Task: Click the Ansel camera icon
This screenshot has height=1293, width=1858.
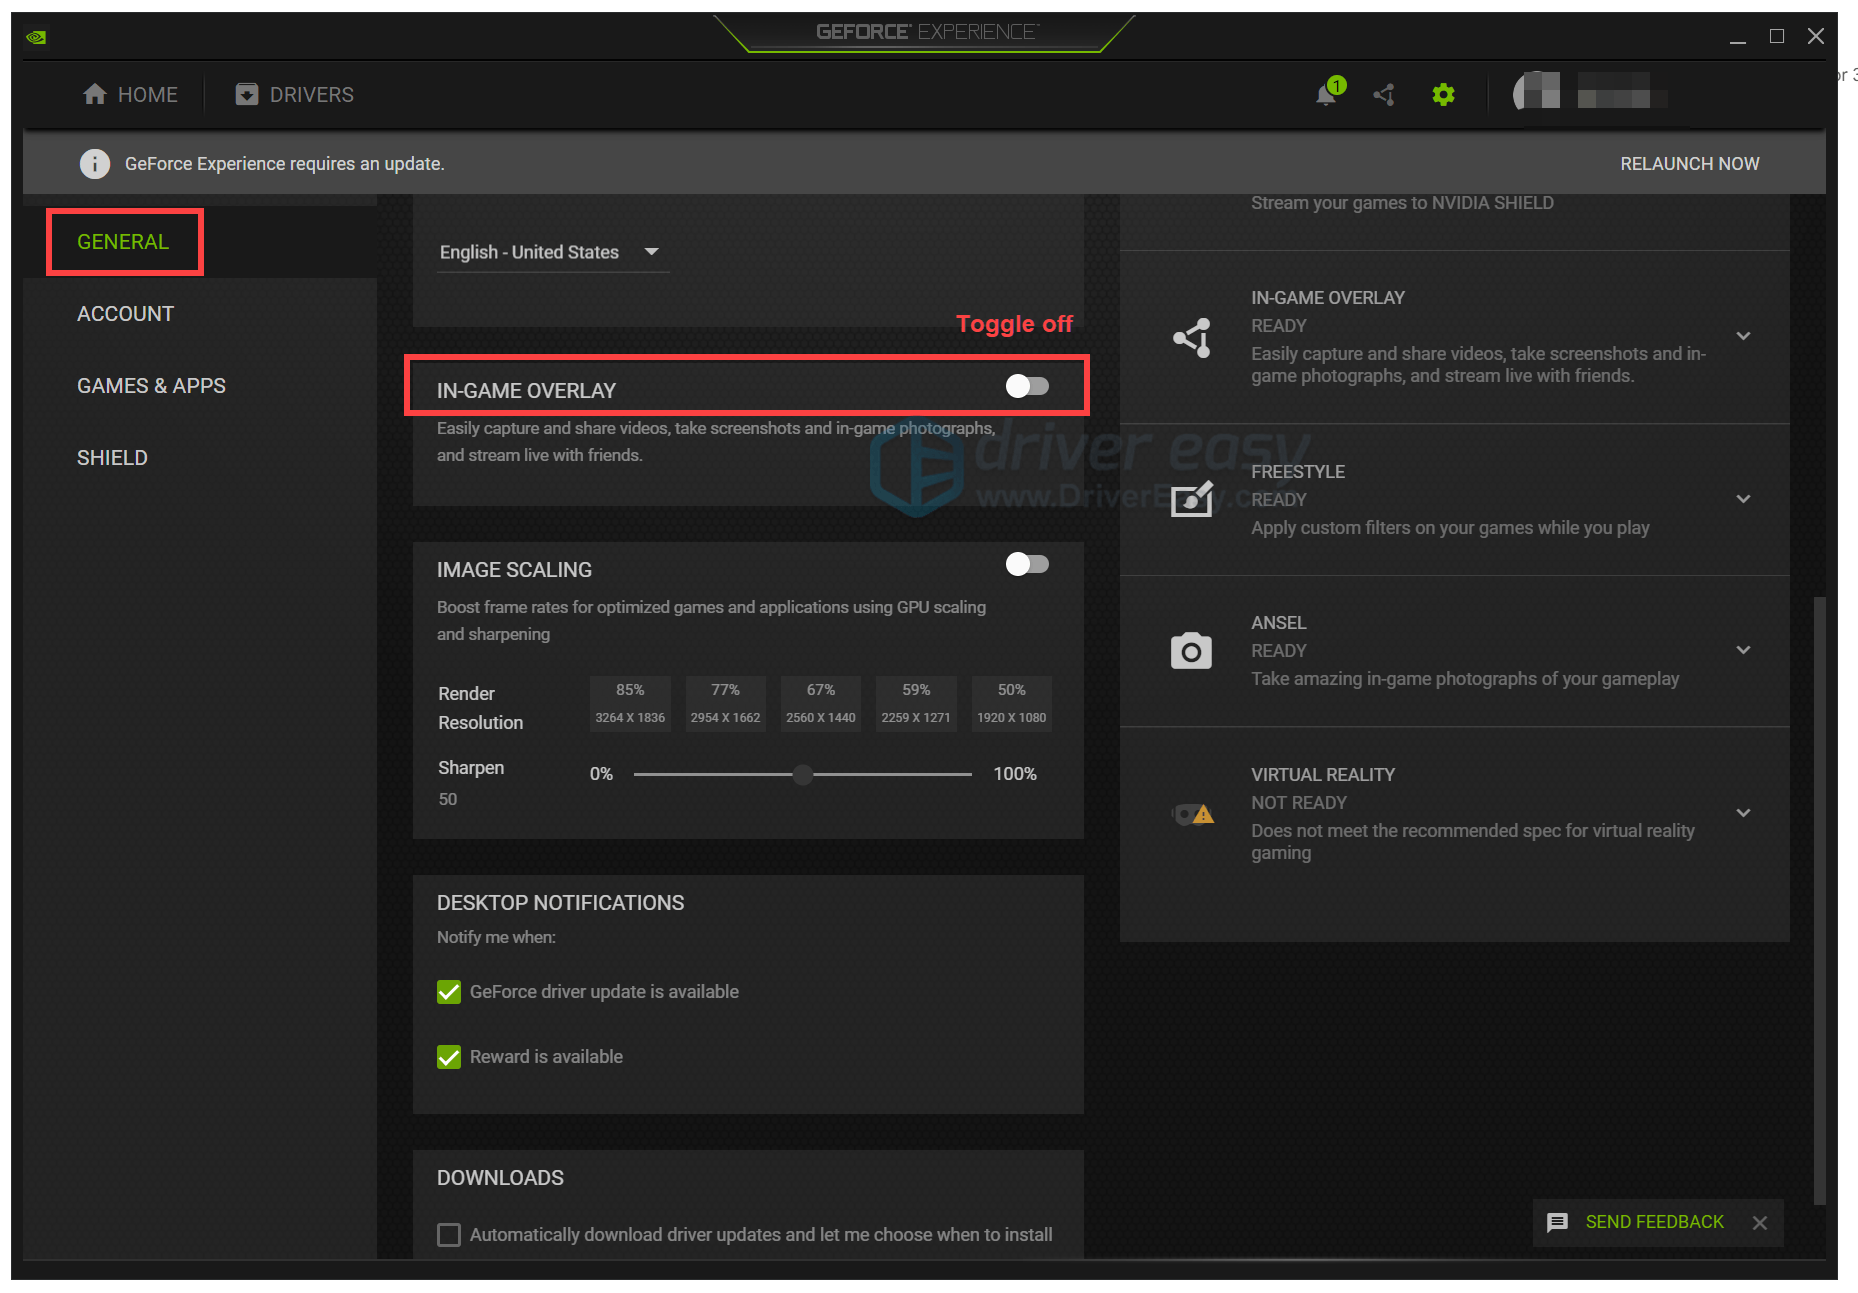Action: coord(1191,650)
